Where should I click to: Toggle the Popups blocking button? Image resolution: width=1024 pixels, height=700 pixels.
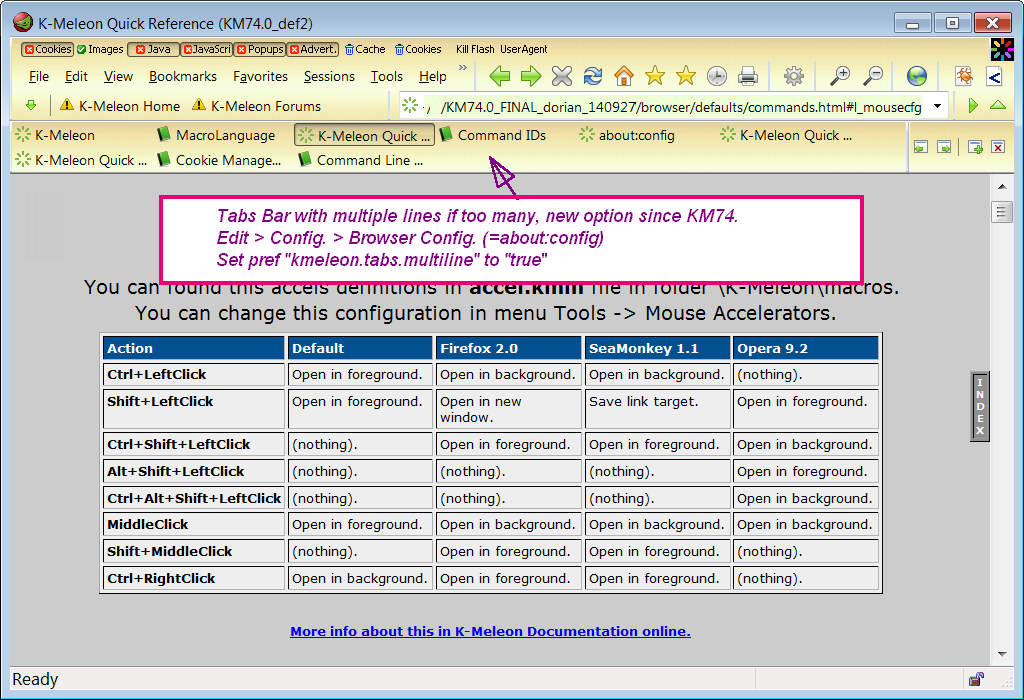[x=259, y=49]
